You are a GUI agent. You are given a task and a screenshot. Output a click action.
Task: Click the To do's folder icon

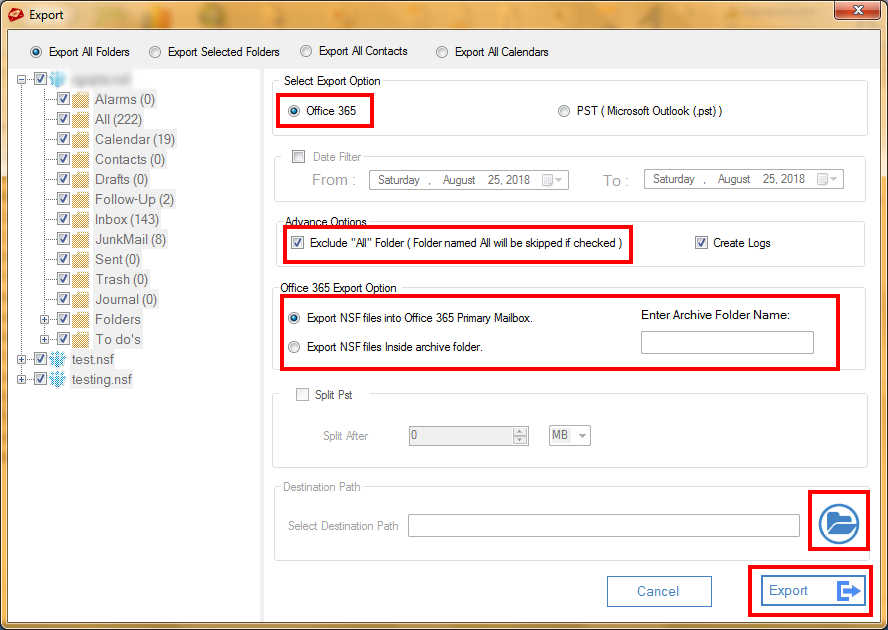(81, 339)
